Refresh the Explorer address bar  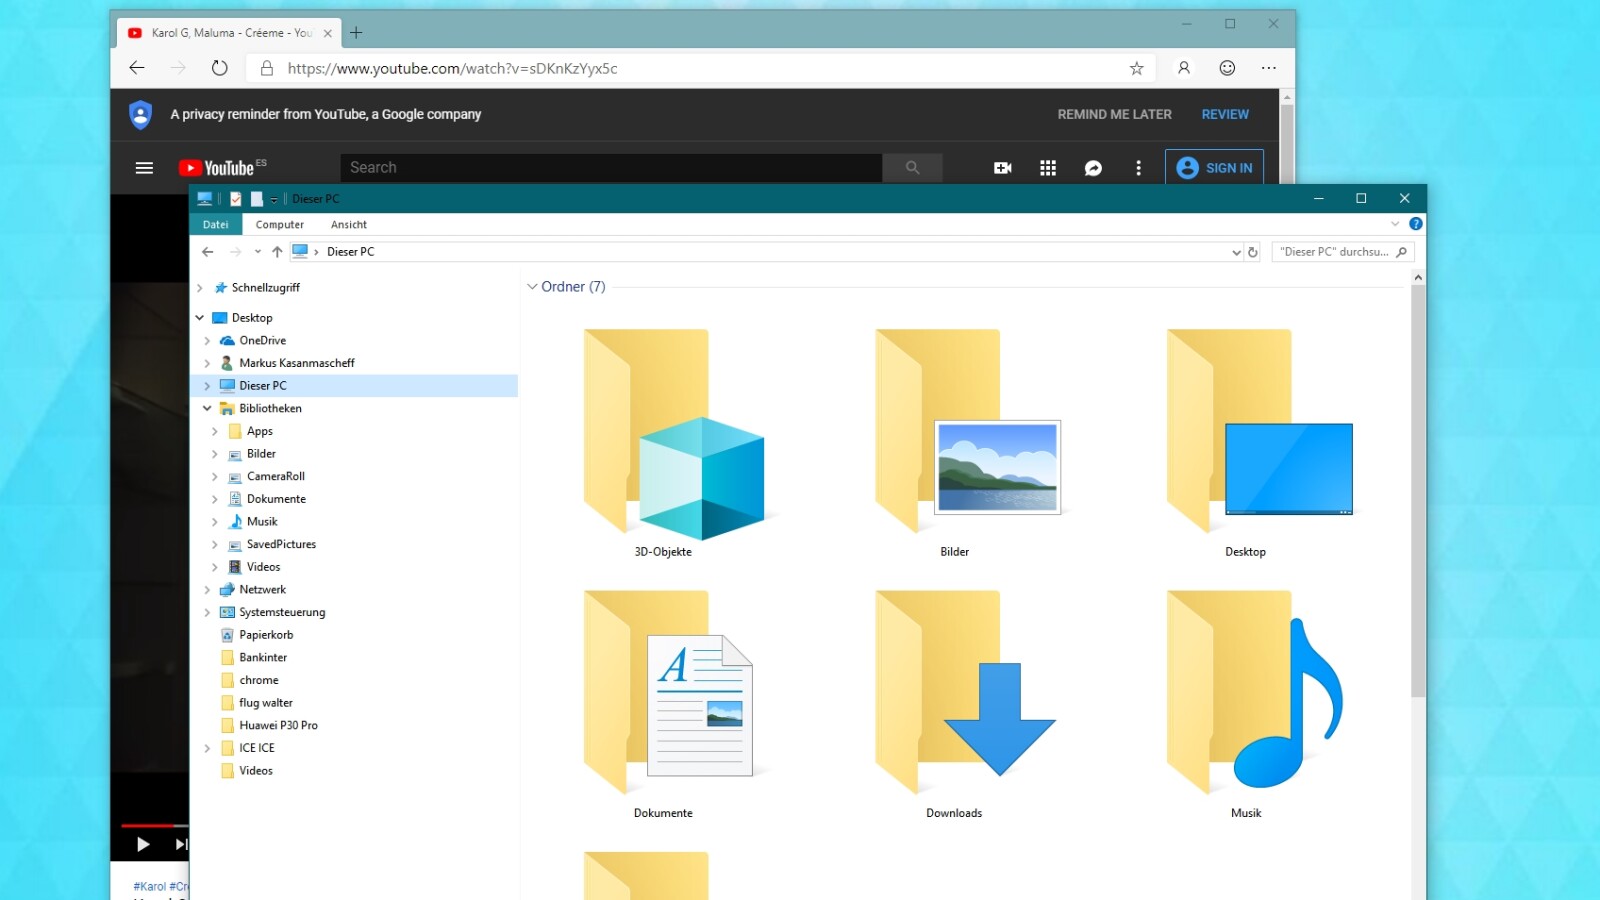1252,252
